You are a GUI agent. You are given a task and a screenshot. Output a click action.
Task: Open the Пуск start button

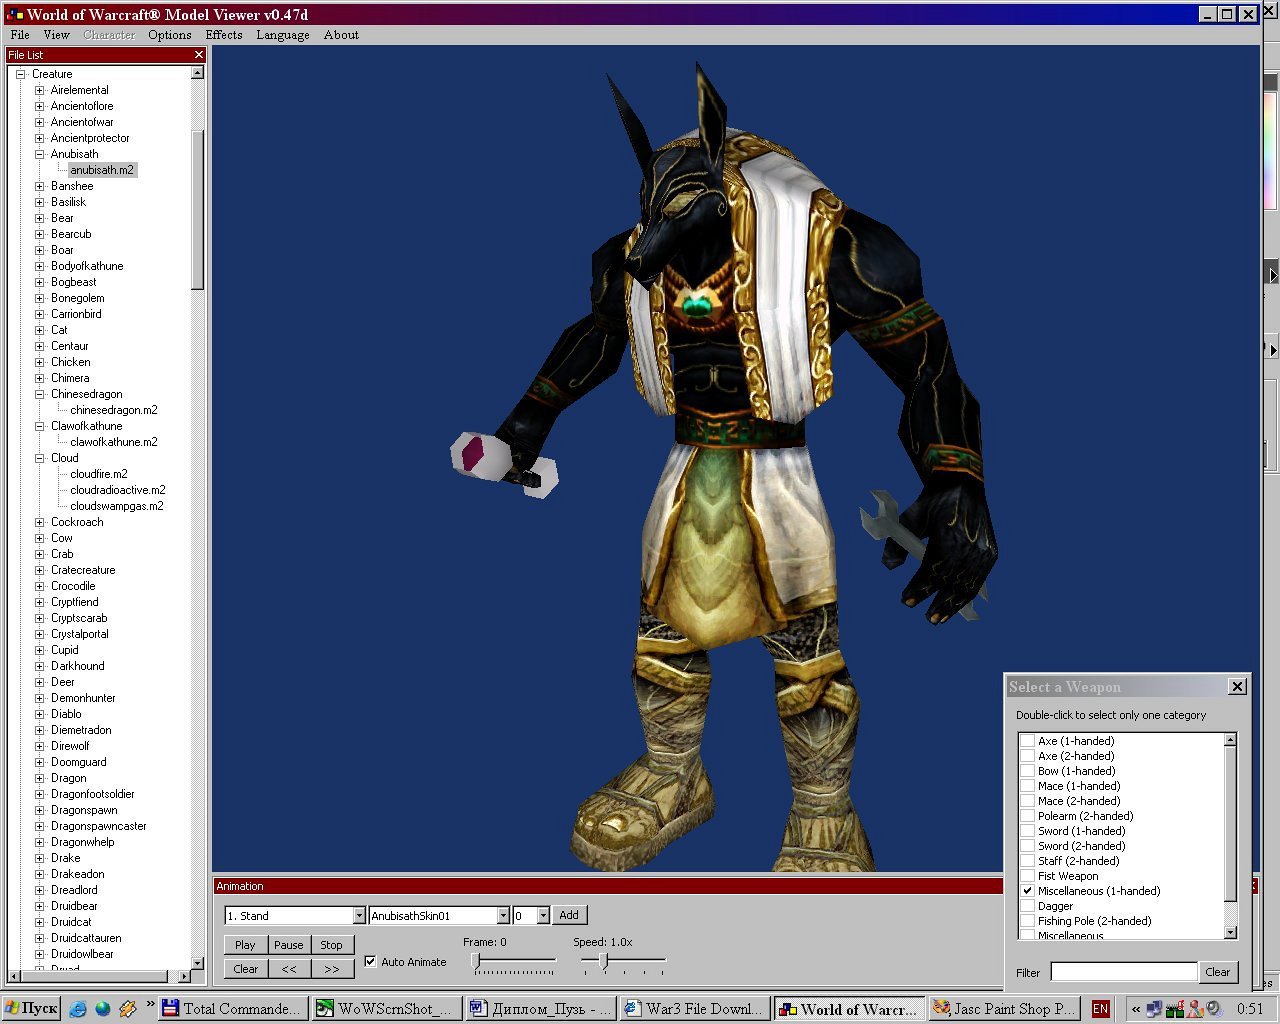click(31, 1009)
